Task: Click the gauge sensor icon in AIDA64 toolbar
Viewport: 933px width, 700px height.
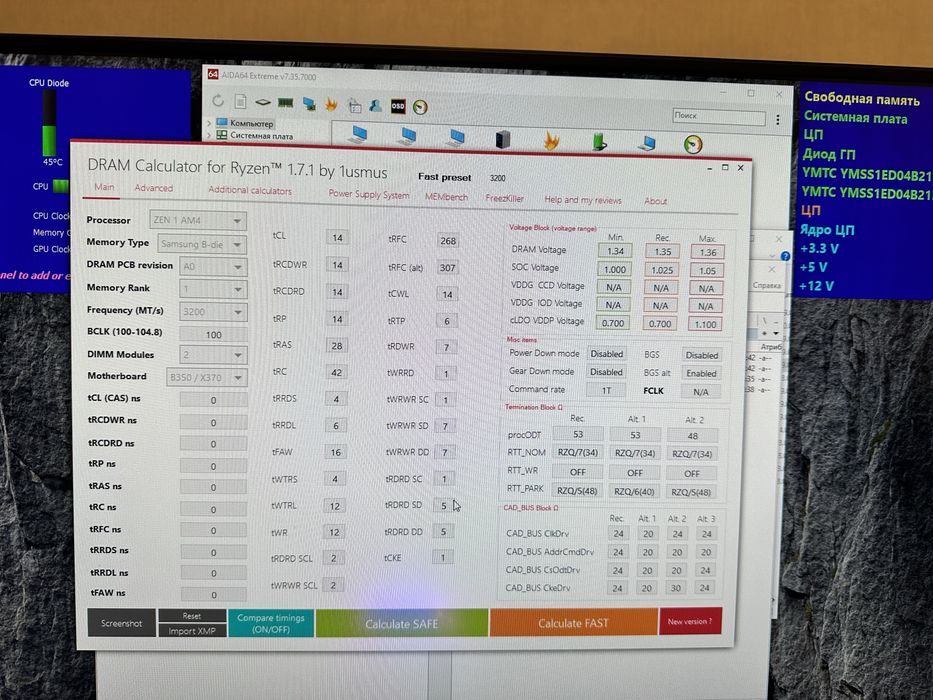Action: (x=420, y=107)
